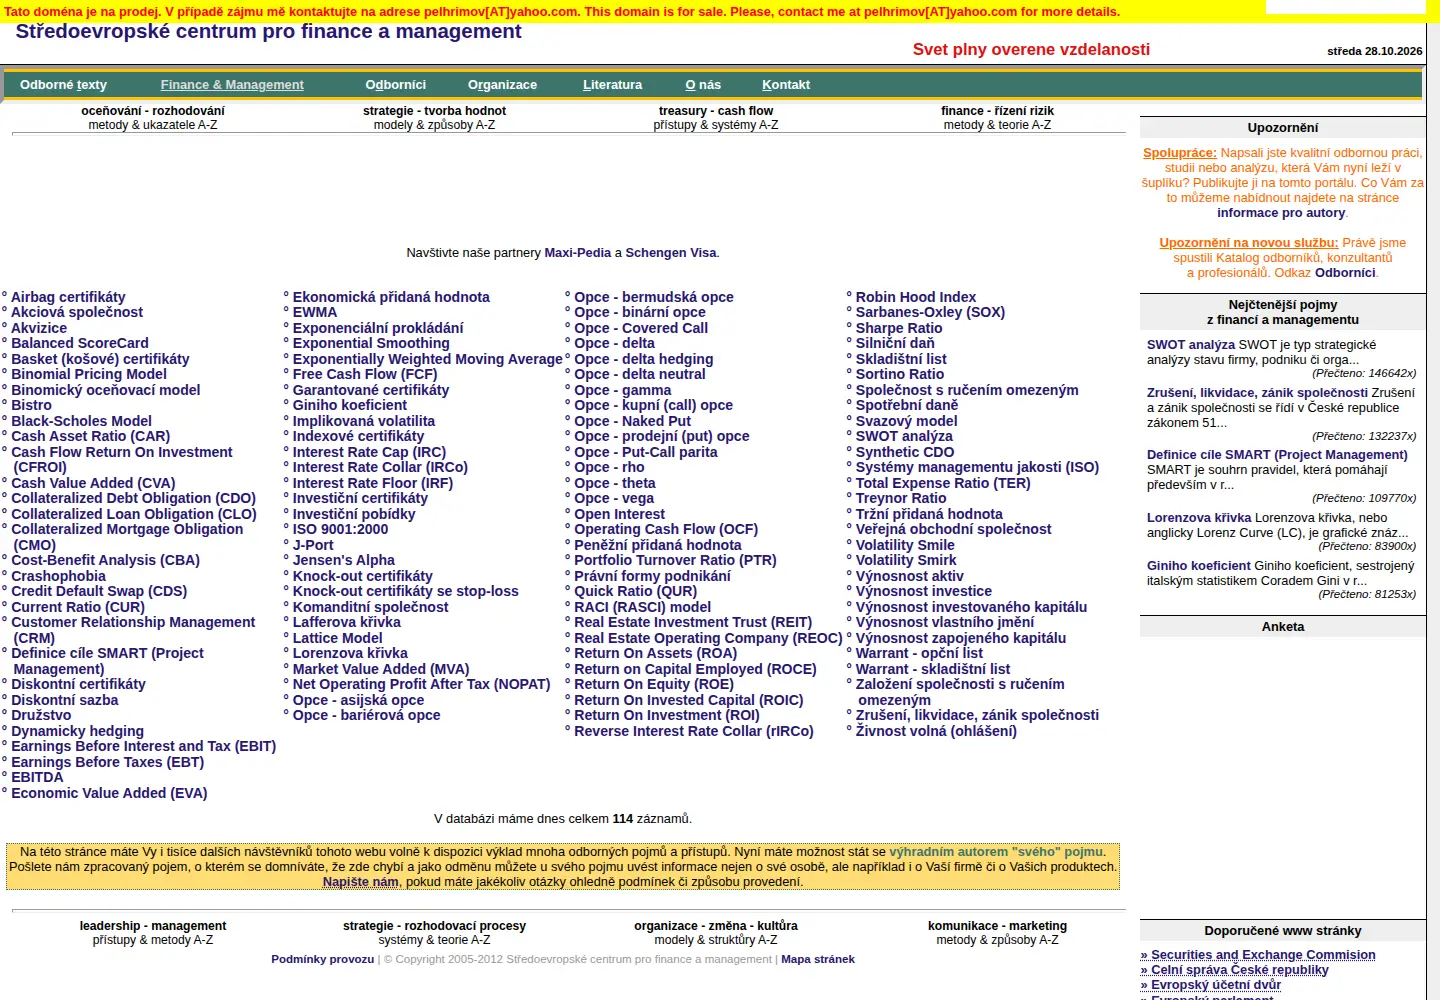Open the Black-Scholes Model entry
Viewport: 1440px width, 1000px height.
tap(82, 421)
